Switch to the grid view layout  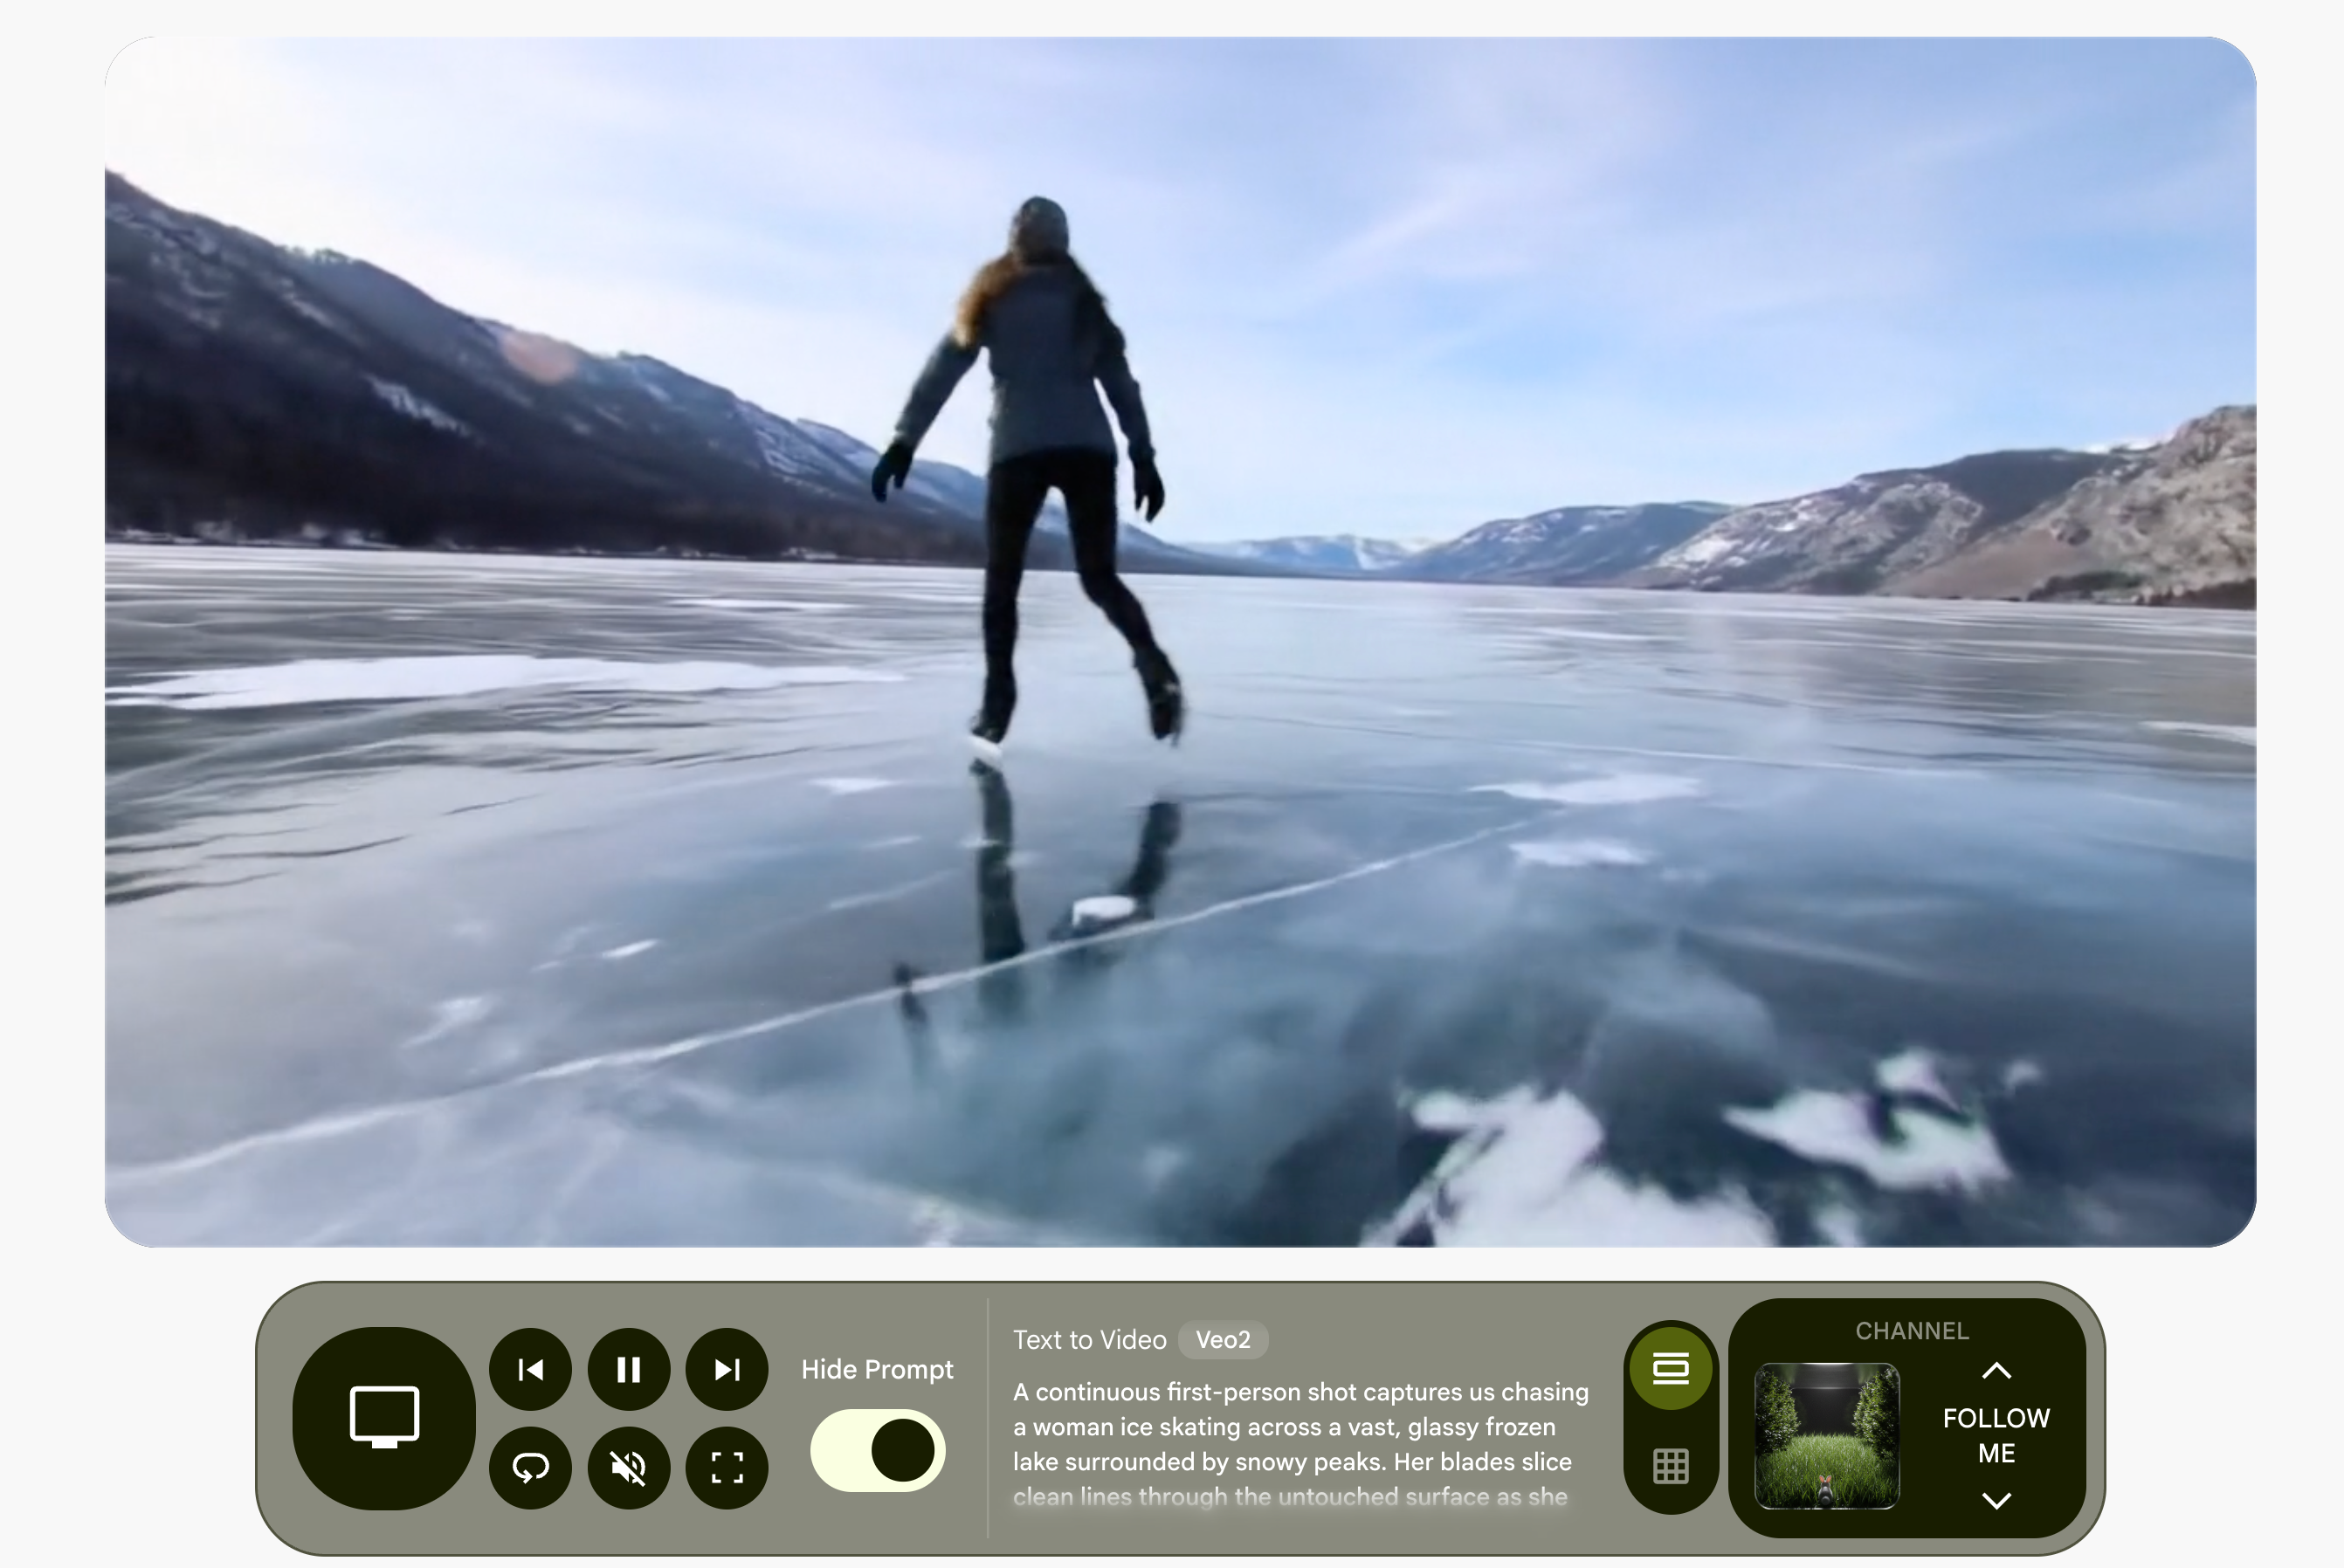pos(1670,1466)
